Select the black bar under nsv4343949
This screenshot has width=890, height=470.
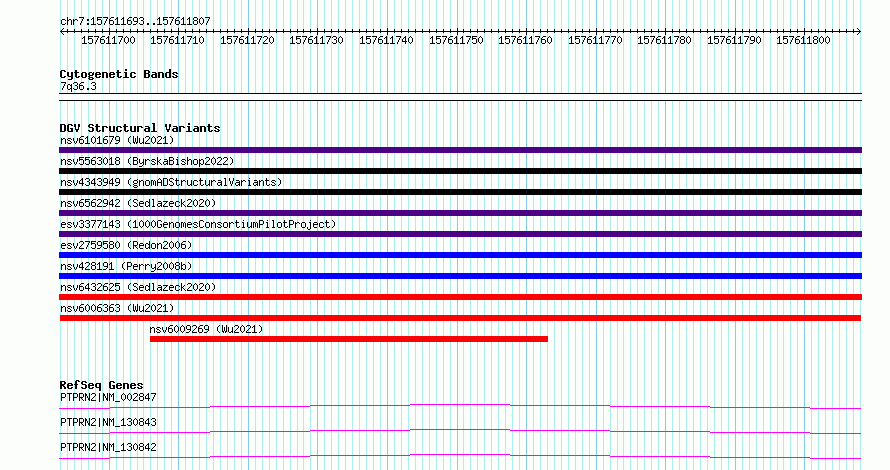[460, 192]
